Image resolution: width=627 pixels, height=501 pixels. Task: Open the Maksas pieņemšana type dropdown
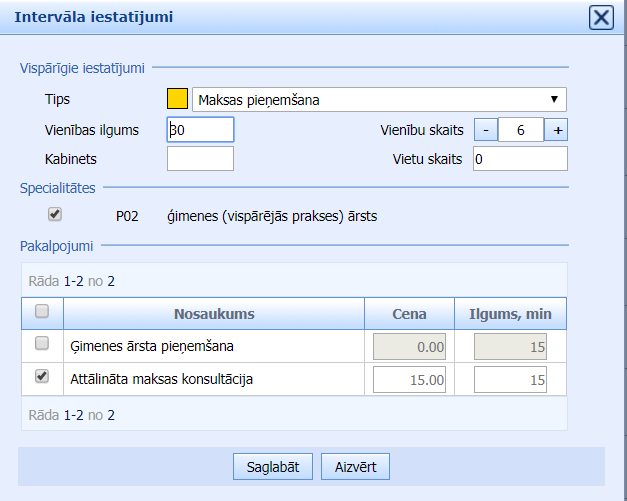378,99
